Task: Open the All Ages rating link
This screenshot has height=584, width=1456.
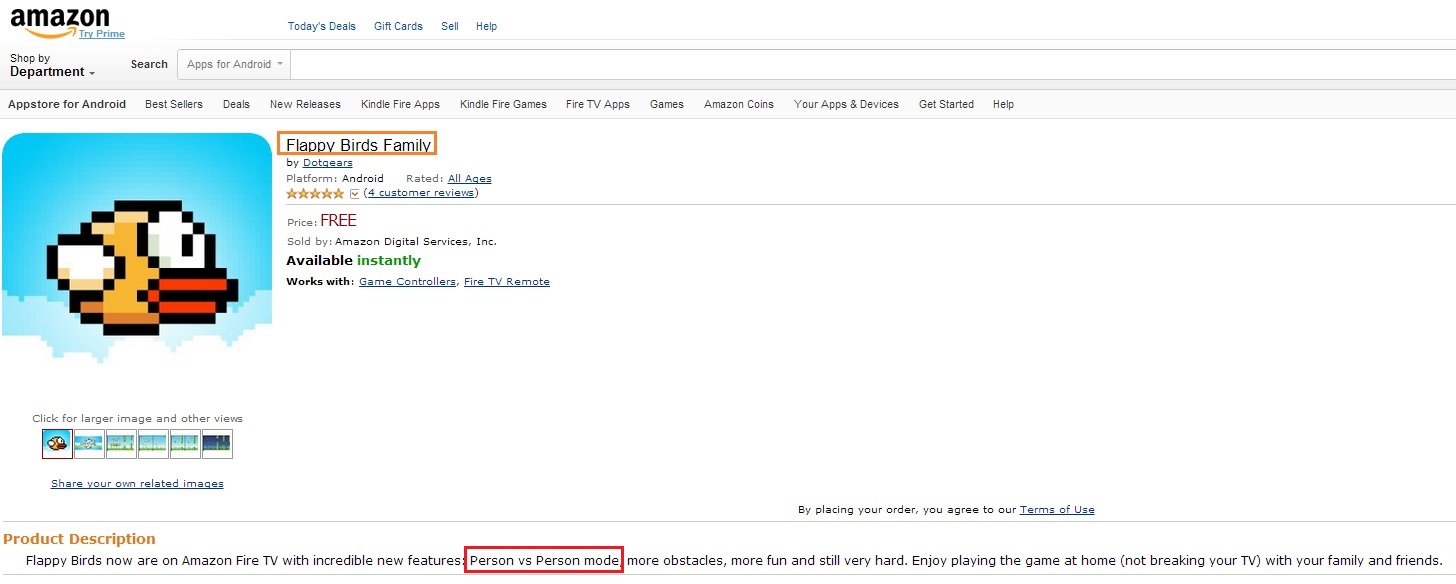Action: (470, 179)
